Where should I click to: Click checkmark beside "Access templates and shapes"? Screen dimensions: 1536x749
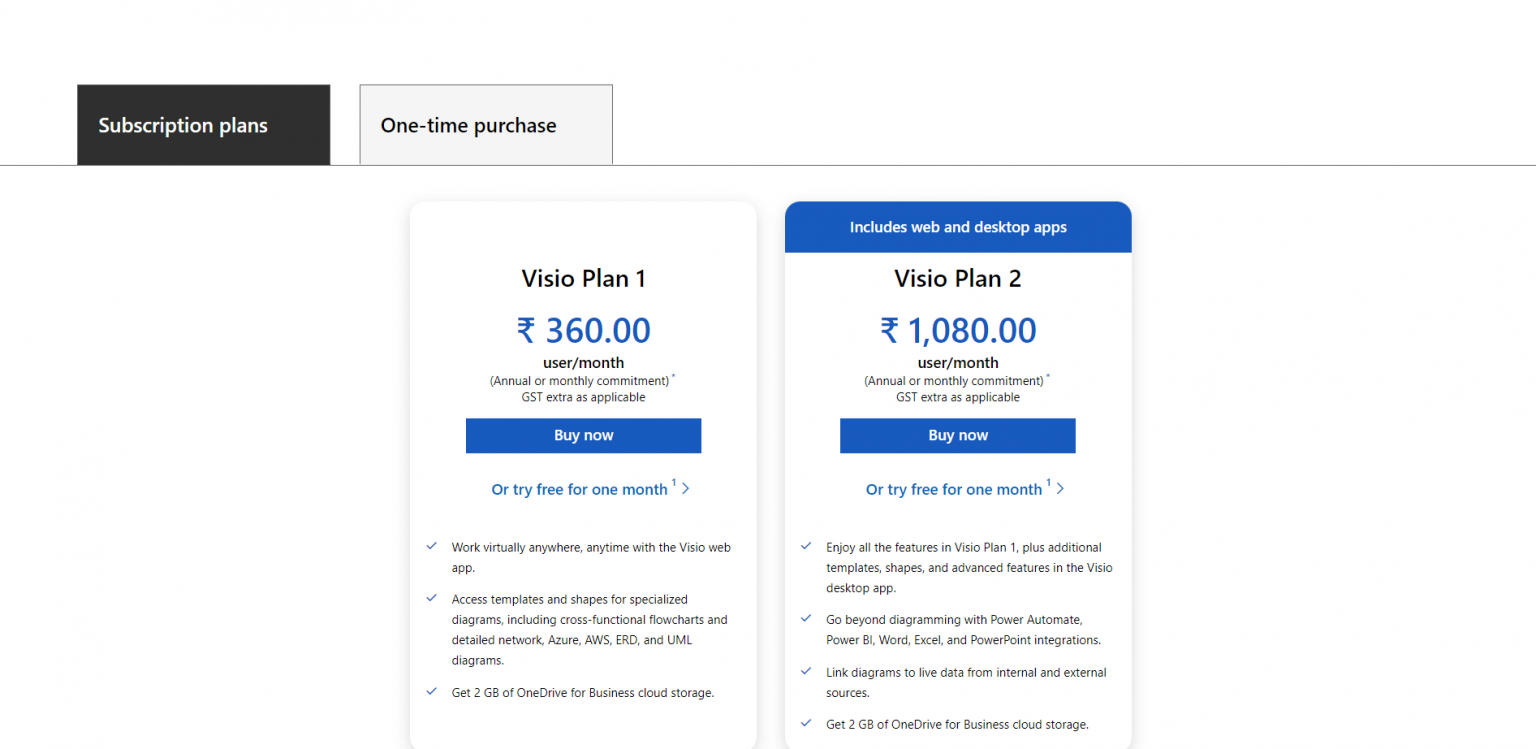tap(432, 598)
